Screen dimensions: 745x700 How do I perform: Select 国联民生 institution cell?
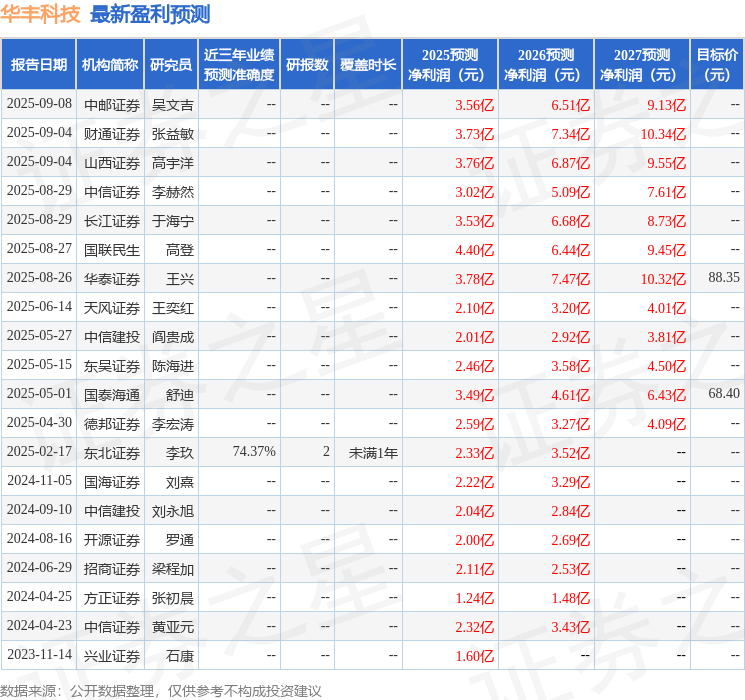pyautogui.click(x=112, y=250)
